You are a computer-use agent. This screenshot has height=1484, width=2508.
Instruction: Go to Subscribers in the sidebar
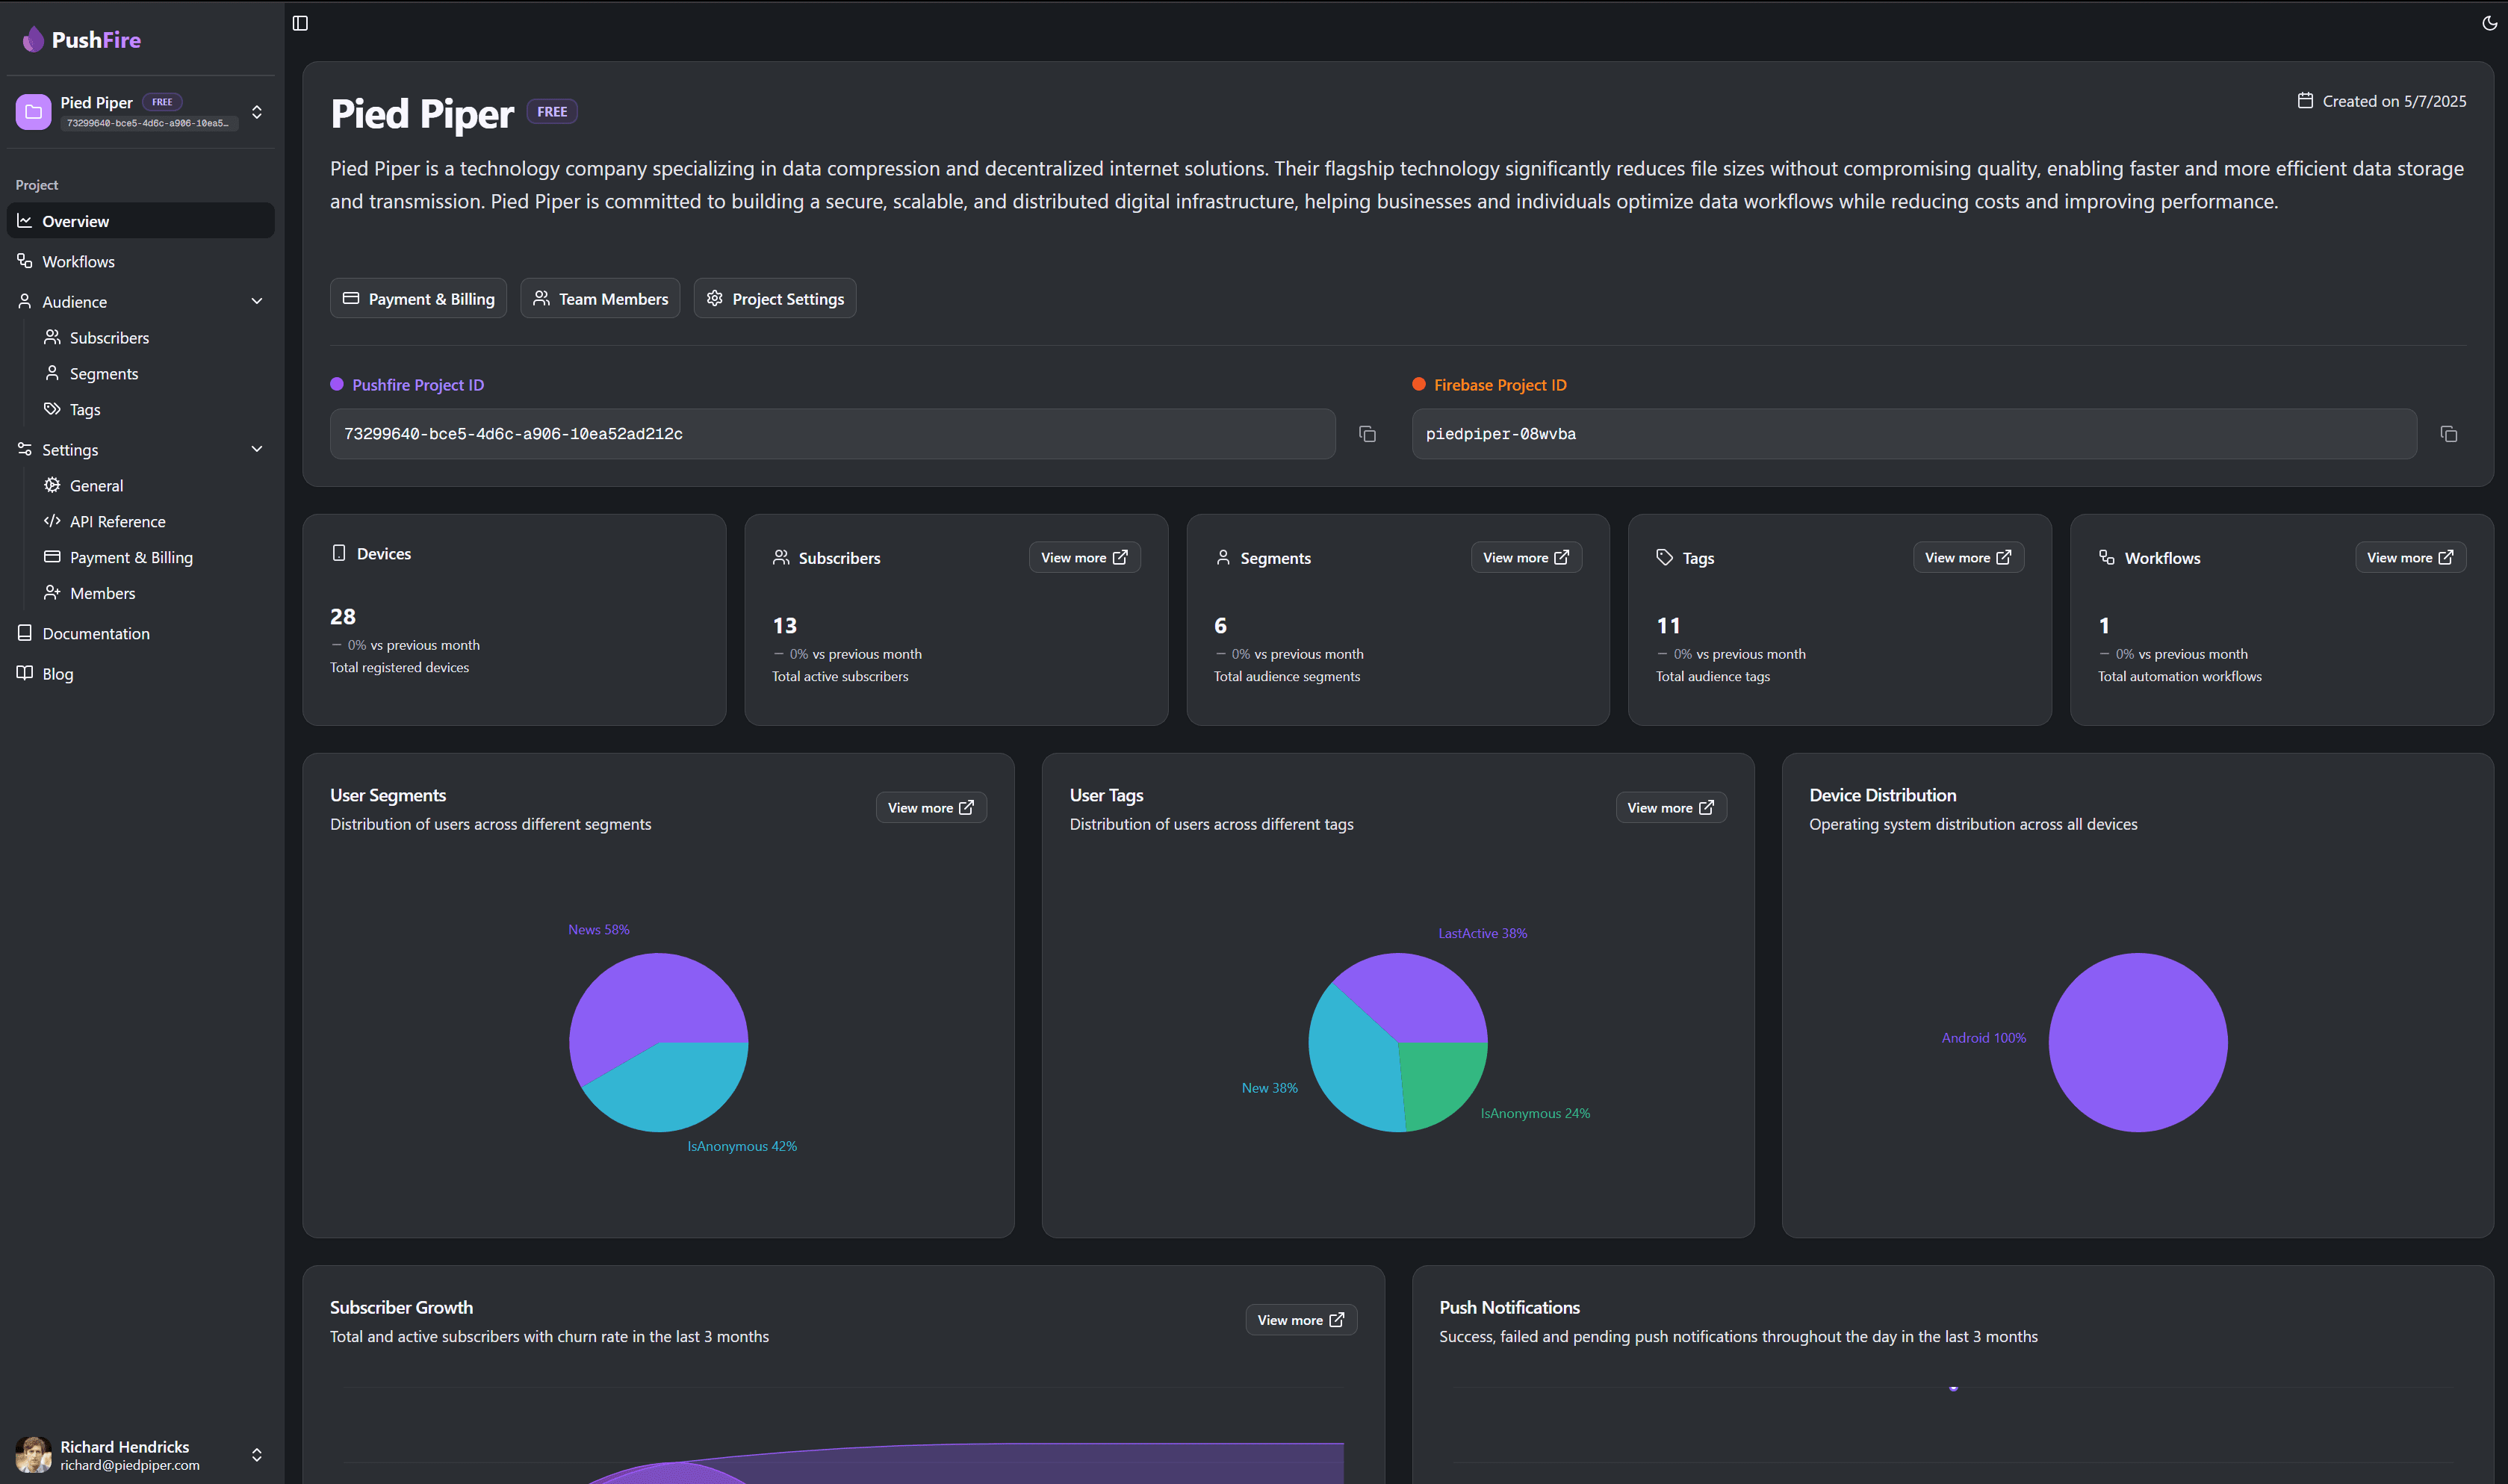109,338
